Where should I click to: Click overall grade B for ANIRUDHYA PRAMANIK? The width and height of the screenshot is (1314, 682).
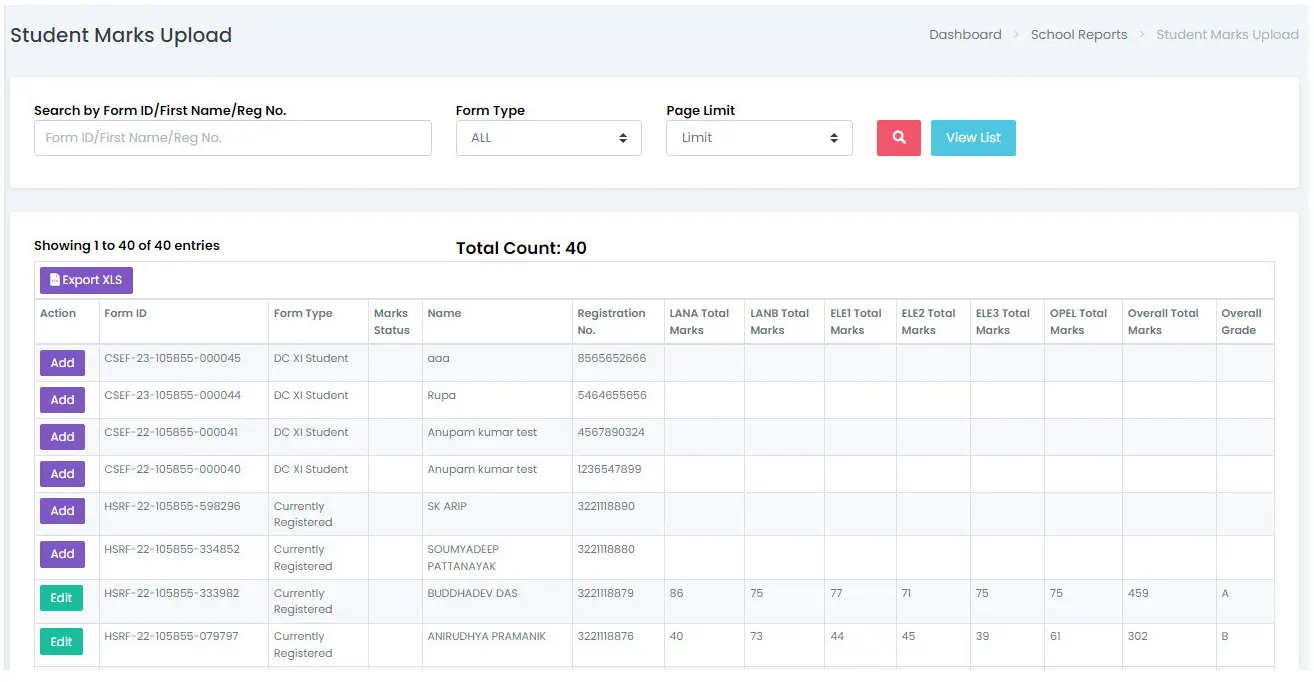tap(1225, 636)
